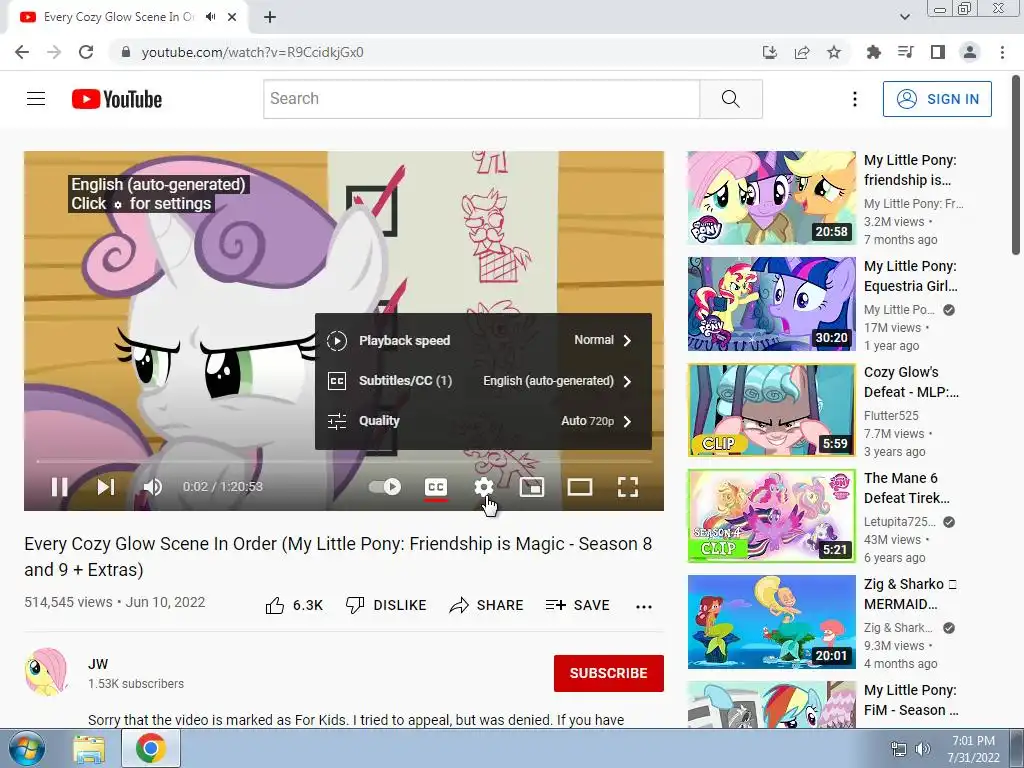Viewport: 1024px width, 768px height.
Task: Open the 20:58 My Little Pony thumbnail
Action: click(771, 198)
